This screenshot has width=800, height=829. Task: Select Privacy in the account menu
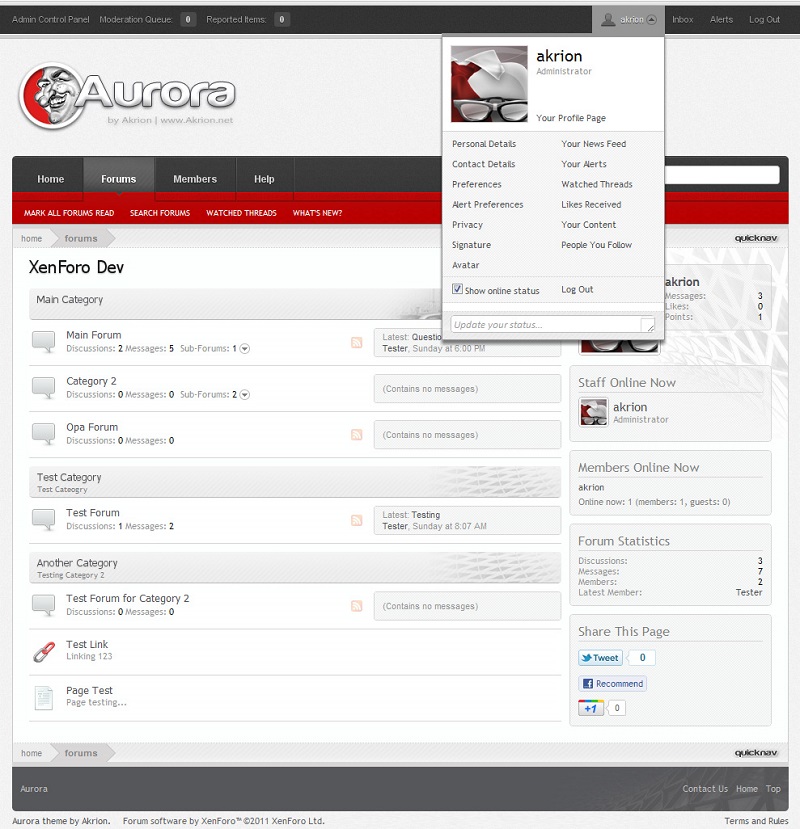(467, 225)
